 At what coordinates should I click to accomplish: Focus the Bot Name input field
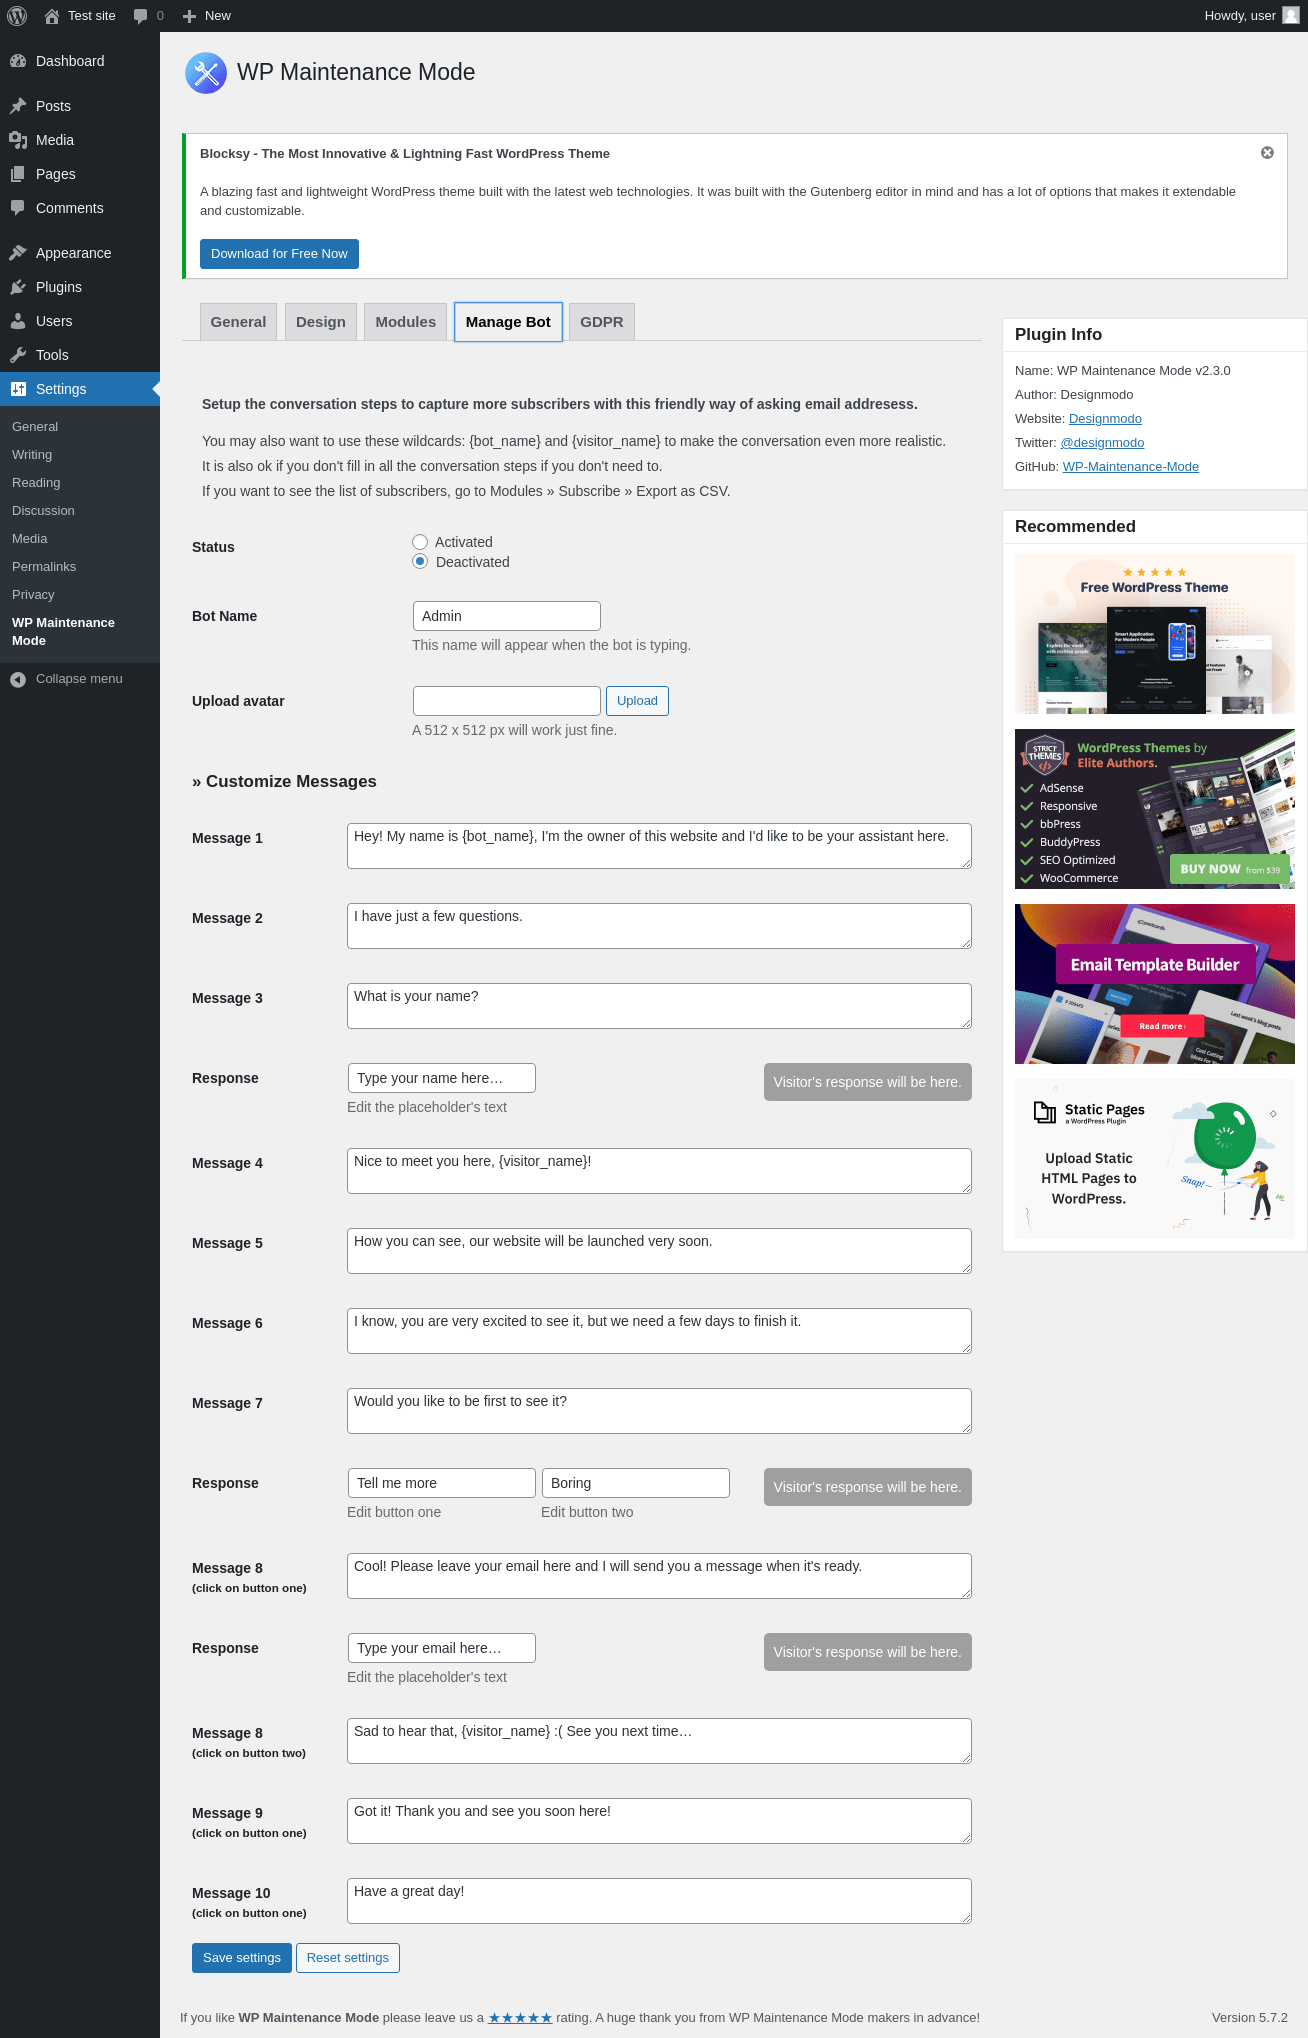[507, 616]
